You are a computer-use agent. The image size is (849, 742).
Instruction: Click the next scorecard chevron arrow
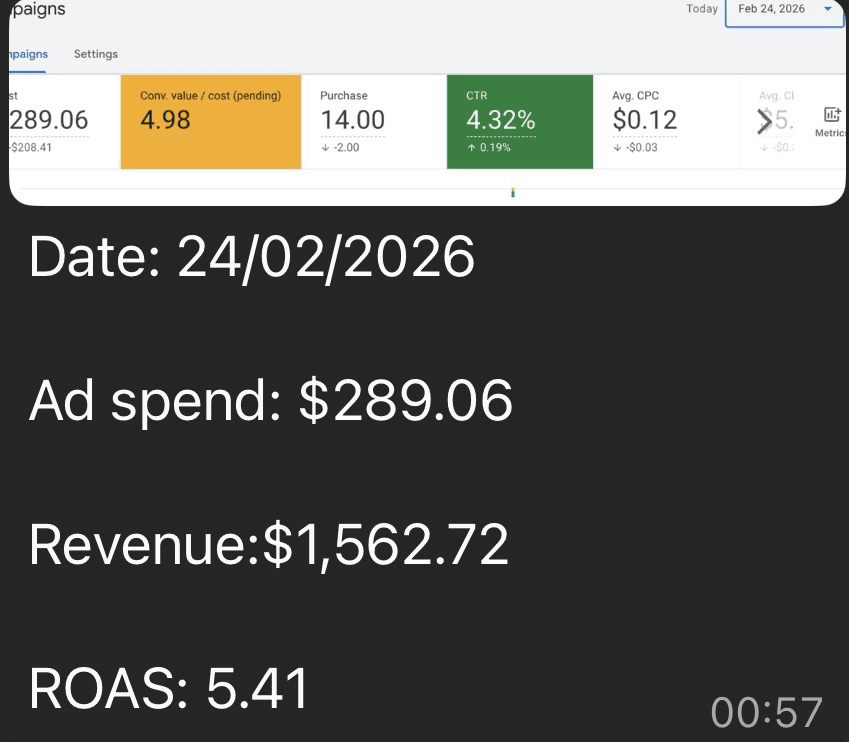(x=764, y=122)
